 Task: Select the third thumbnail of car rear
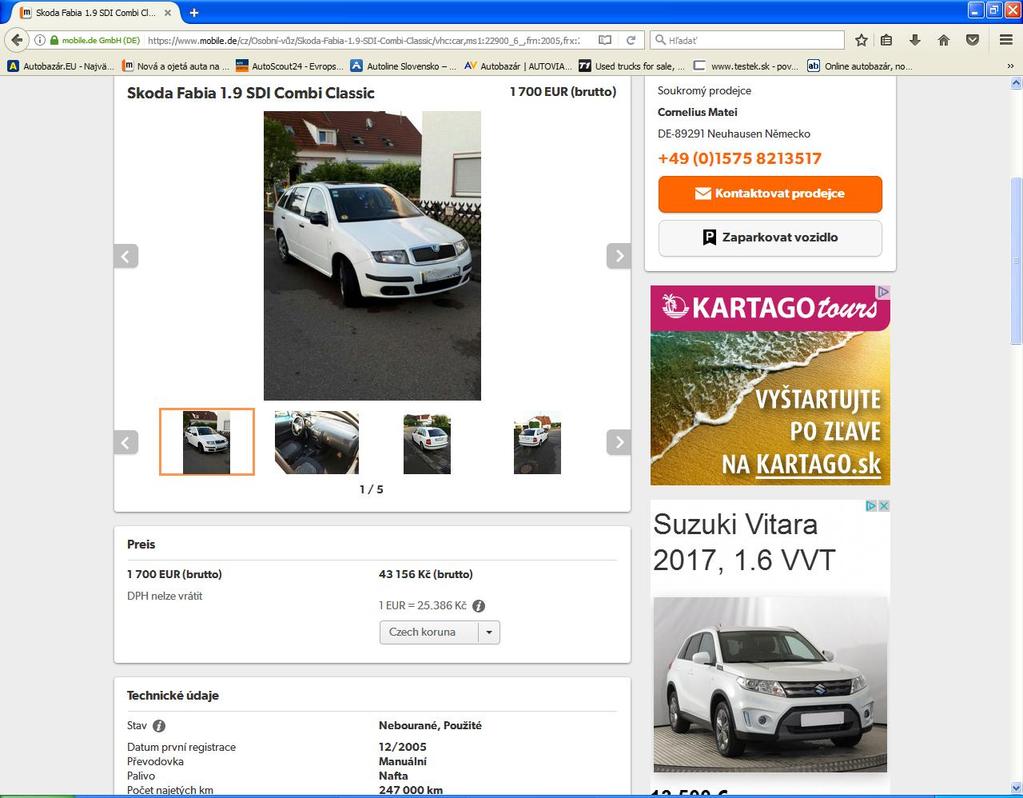point(427,443)
